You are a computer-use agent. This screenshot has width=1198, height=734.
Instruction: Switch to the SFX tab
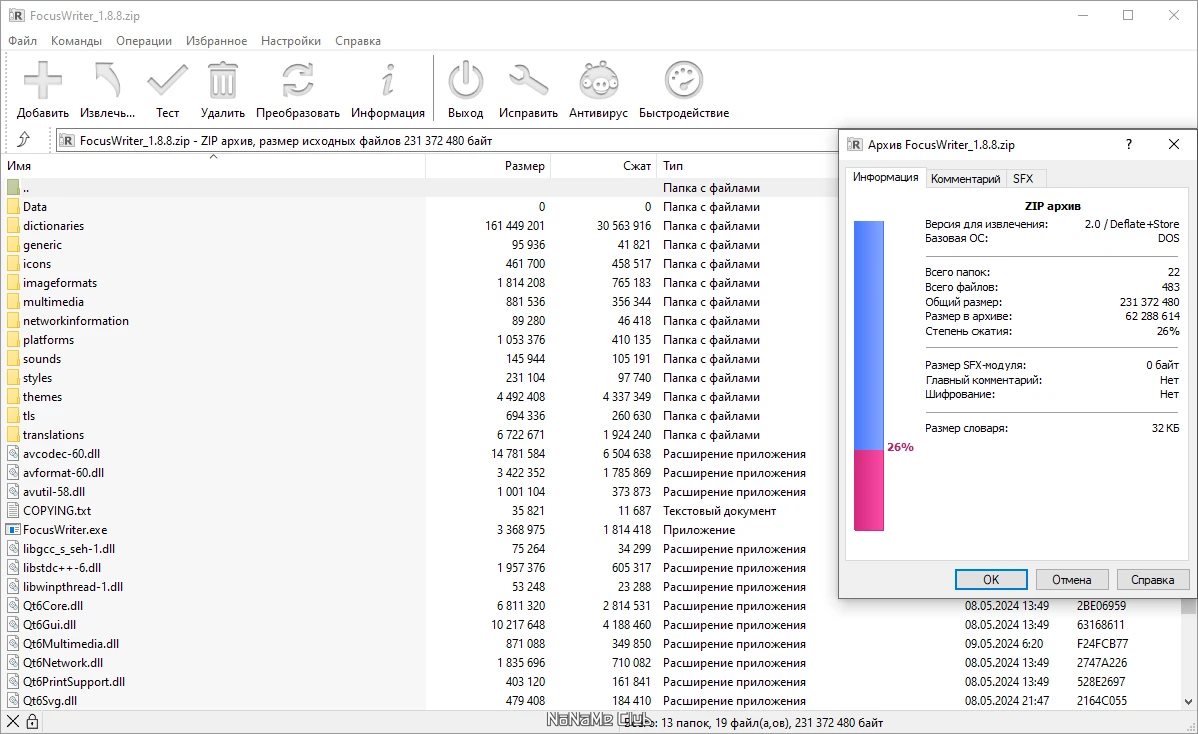click(1023, 179)
